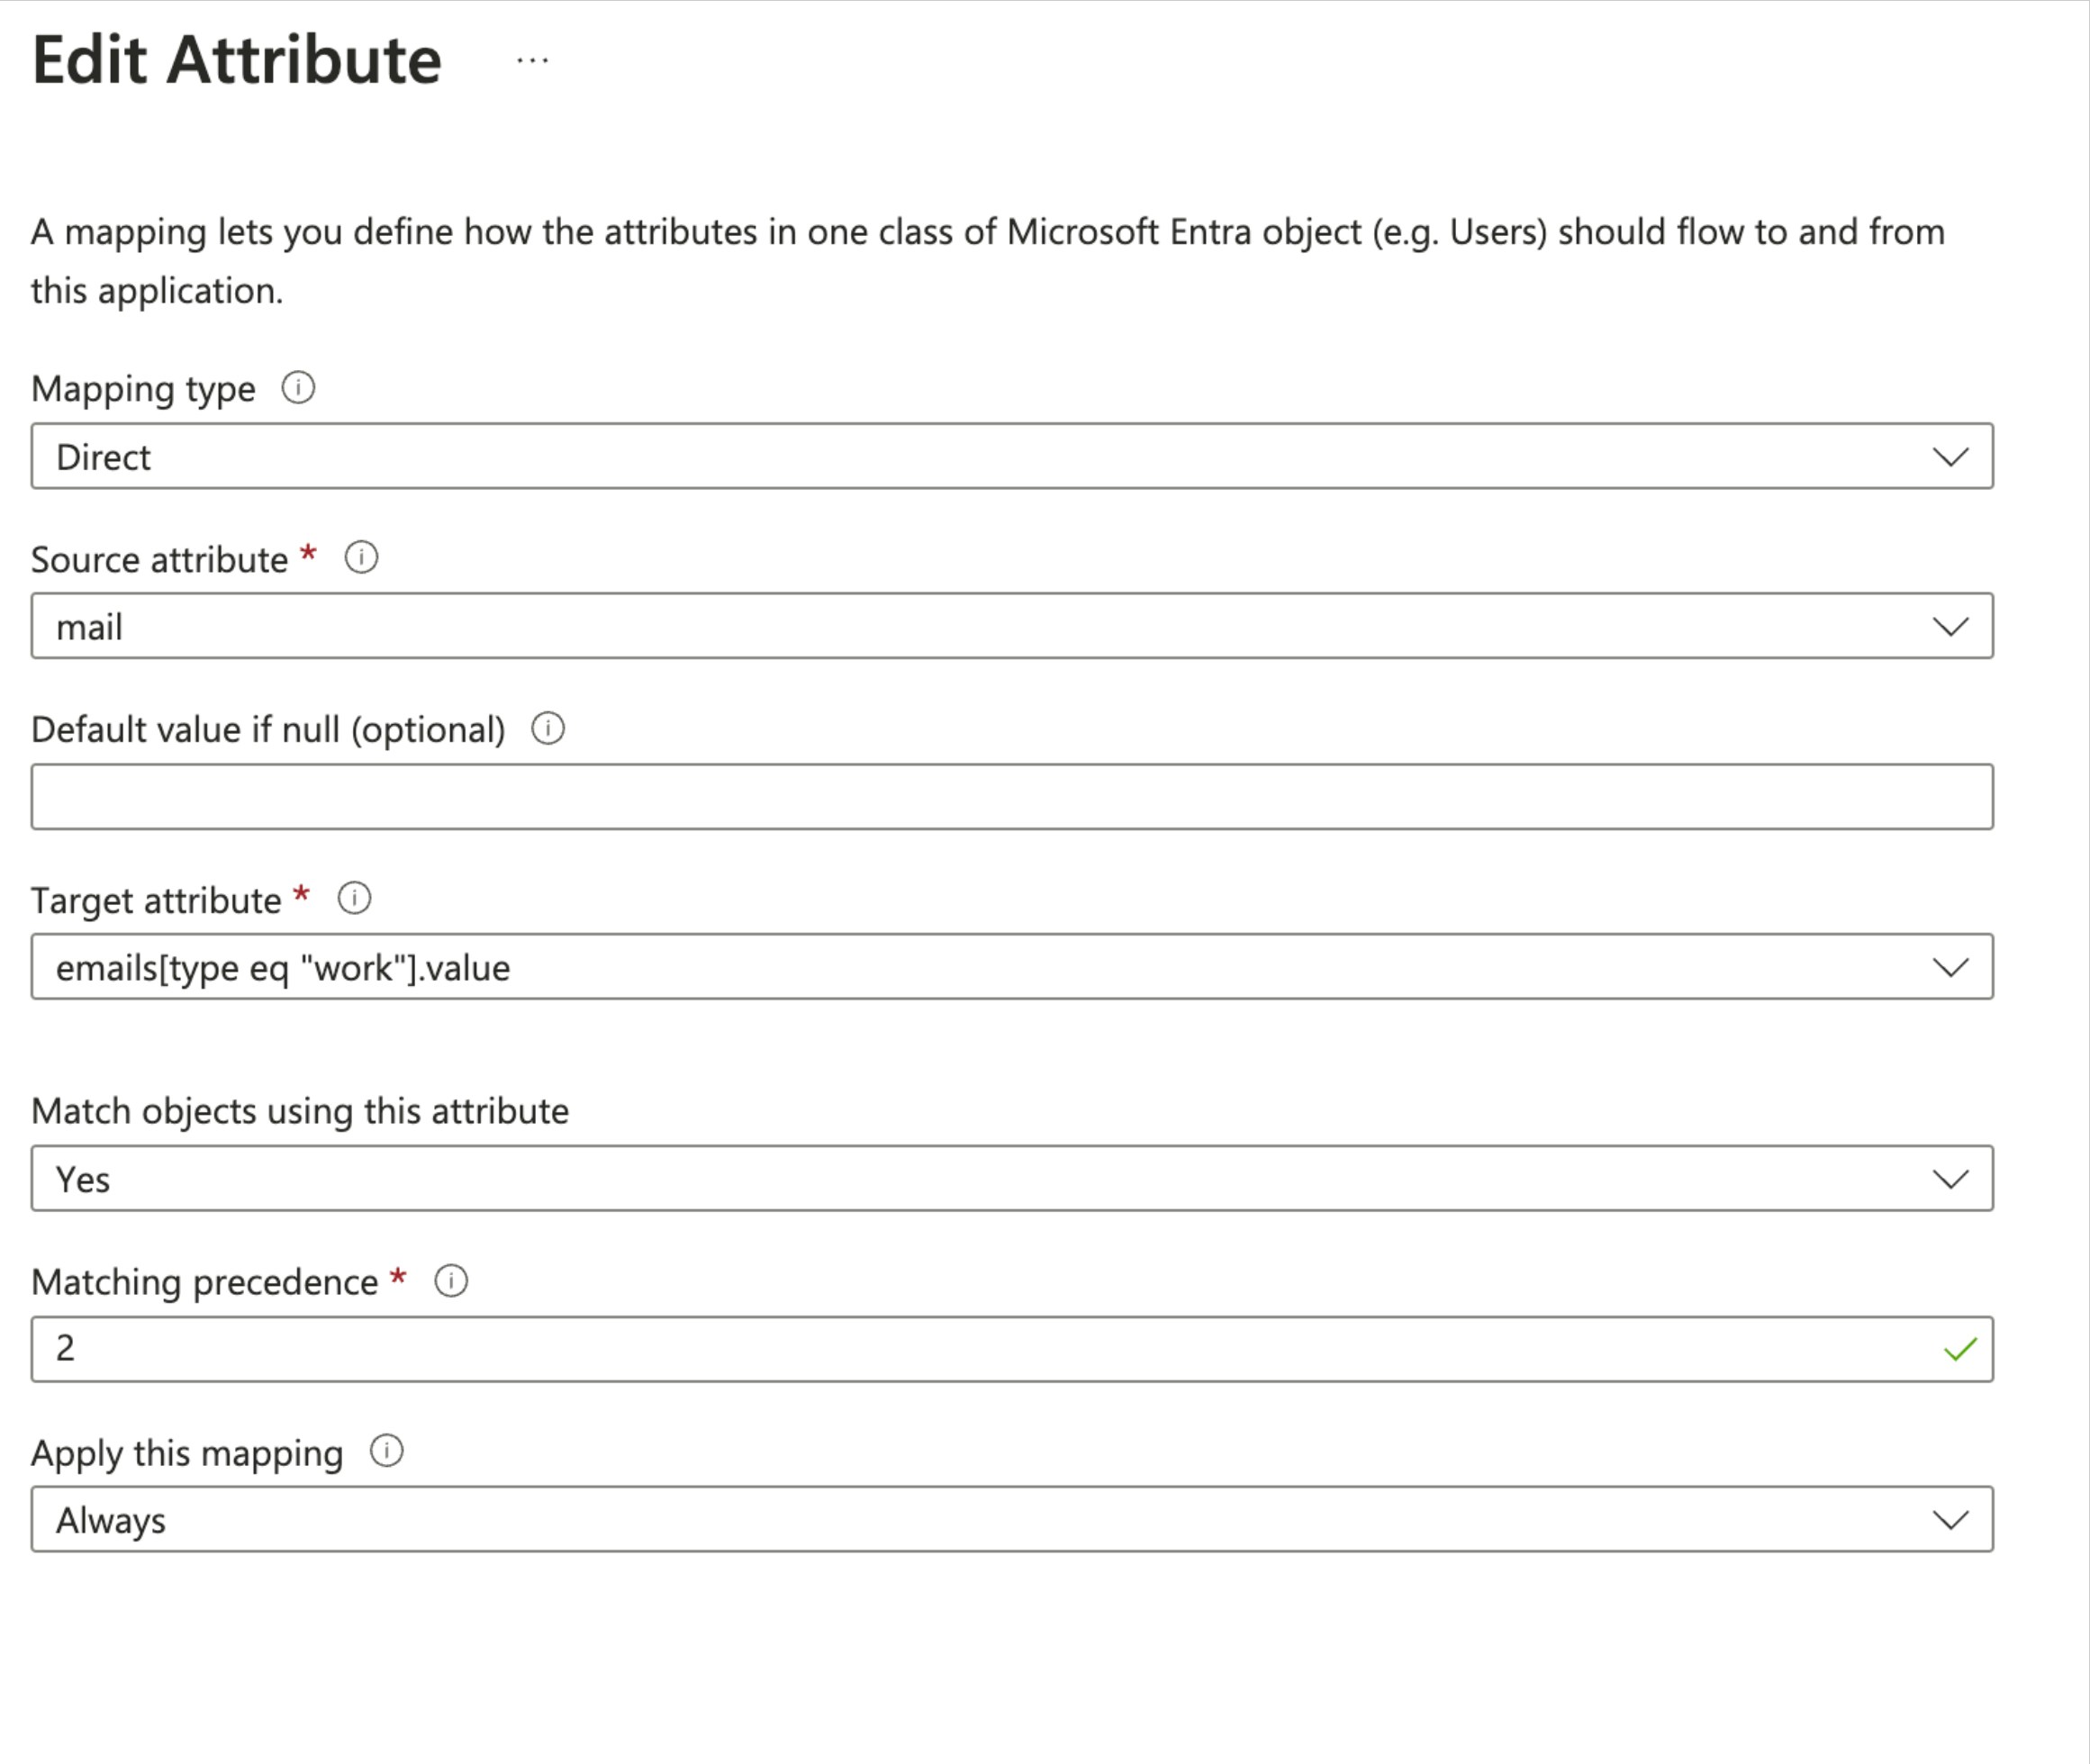The height and width of the screenshot is (1764, 2090).
Task: View the Matching precedence info icon
Action: pyautogui.click(x=451, y=1280)
